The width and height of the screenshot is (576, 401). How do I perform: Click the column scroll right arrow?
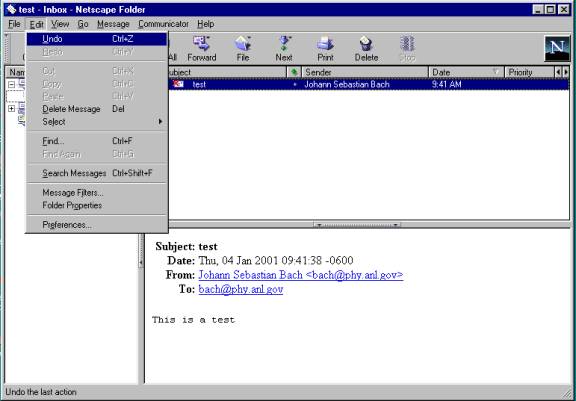click(x=566, y=72)
